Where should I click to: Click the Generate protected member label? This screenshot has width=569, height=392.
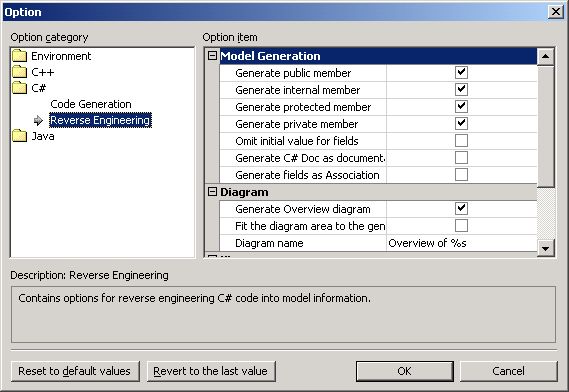pos(303,107)
